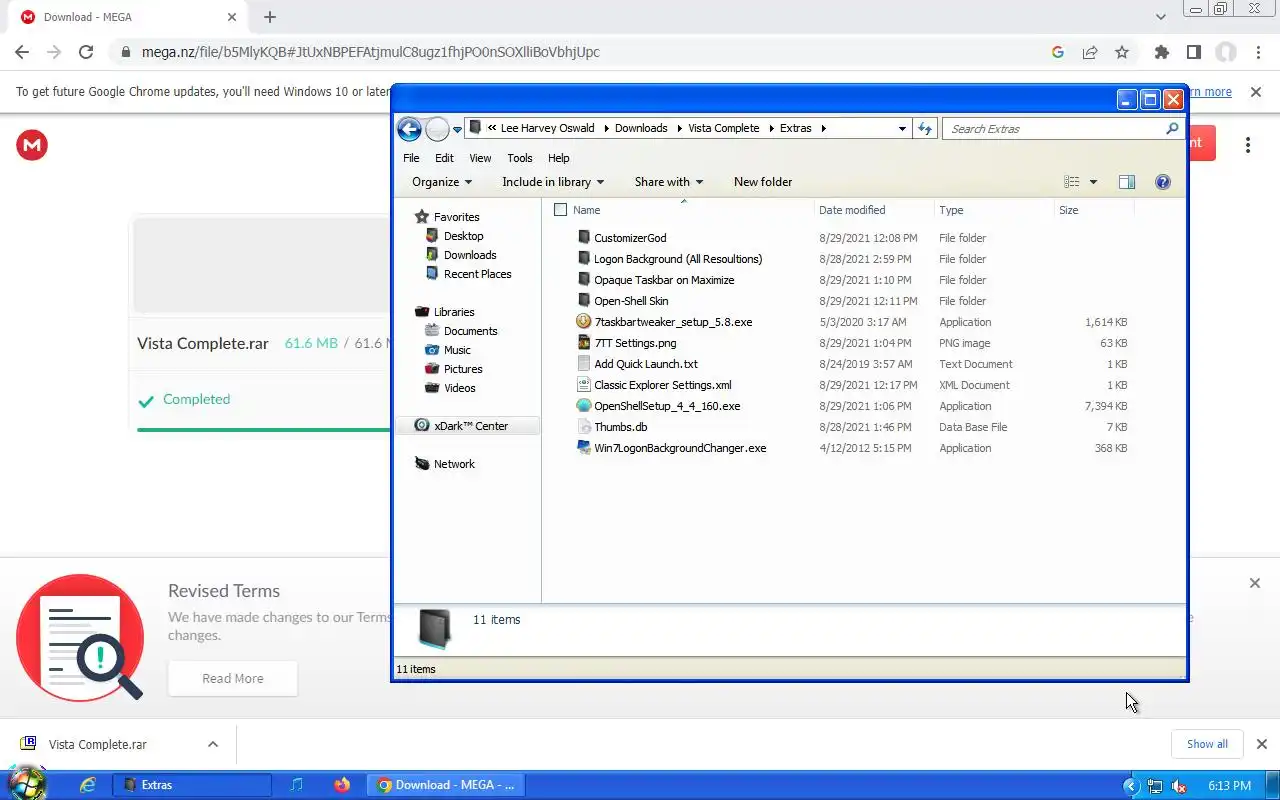Image resolution: width=1280 pixels, height=800 pixels.
Task: Go back with the Explorer back arrow
Action: pos(409,129)
